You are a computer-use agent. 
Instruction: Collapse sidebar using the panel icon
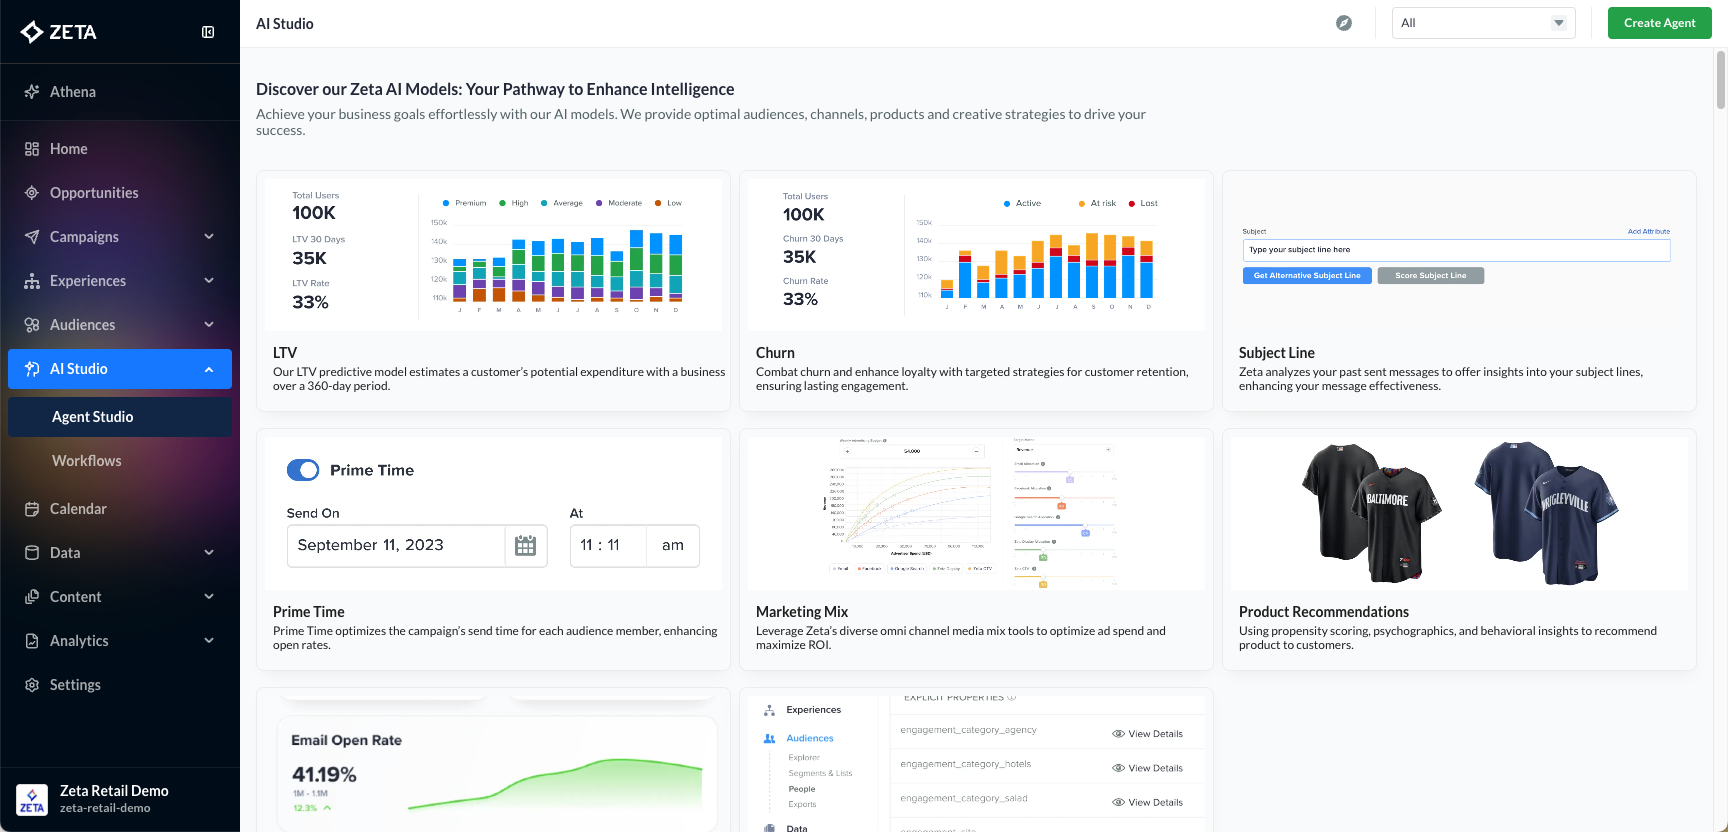[208, 32]
